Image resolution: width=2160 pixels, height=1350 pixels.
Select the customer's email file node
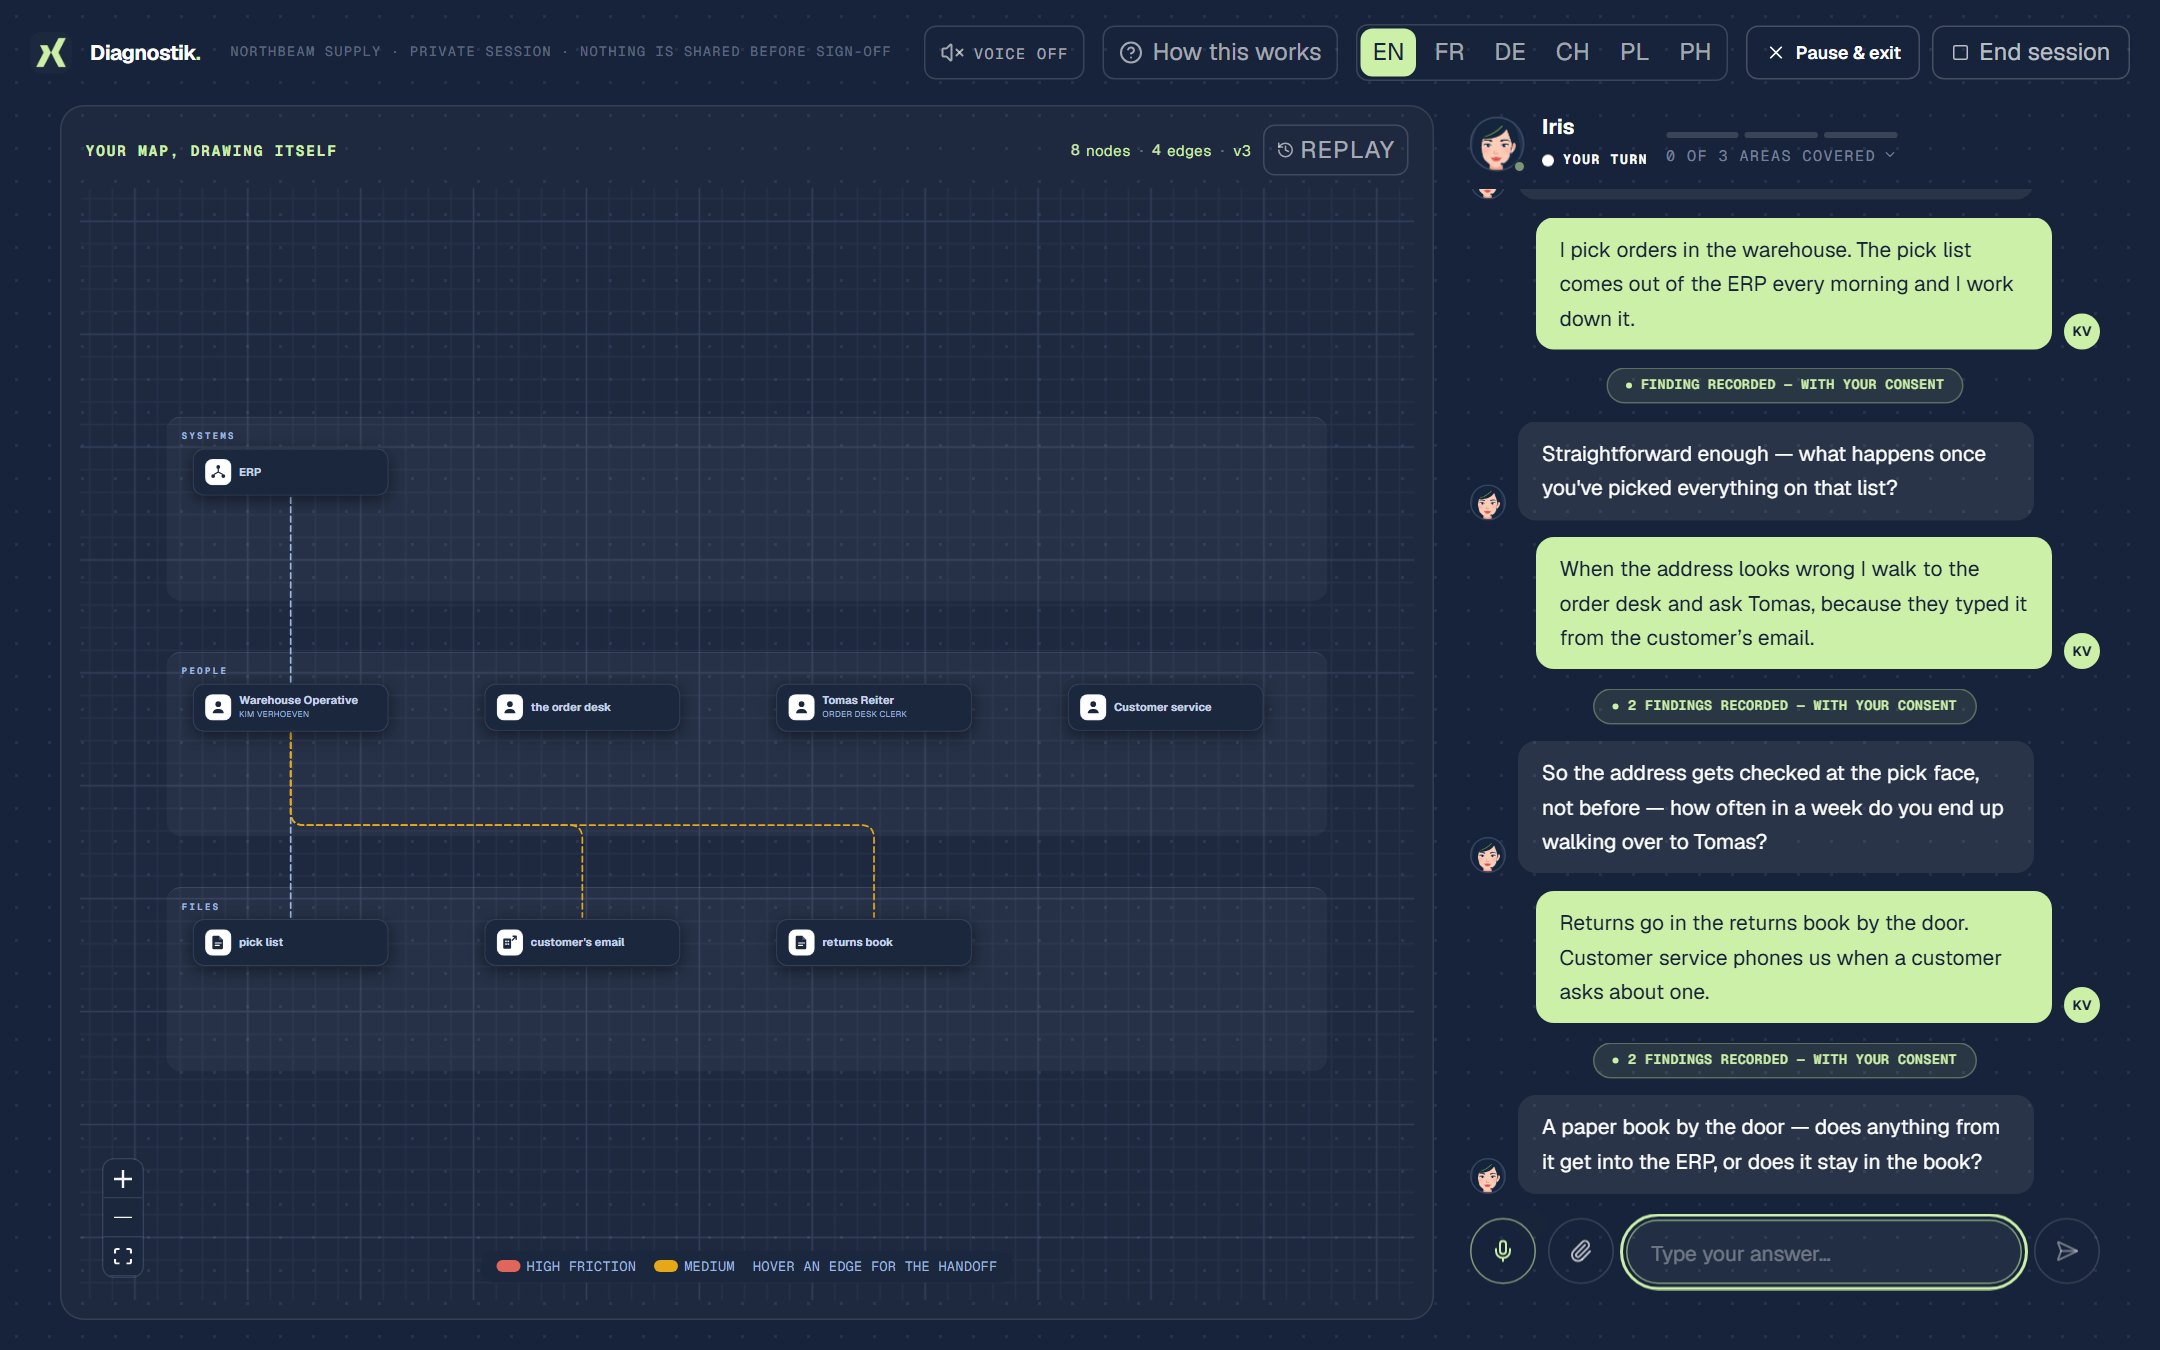pyautogui.click(x=582, y=942)
